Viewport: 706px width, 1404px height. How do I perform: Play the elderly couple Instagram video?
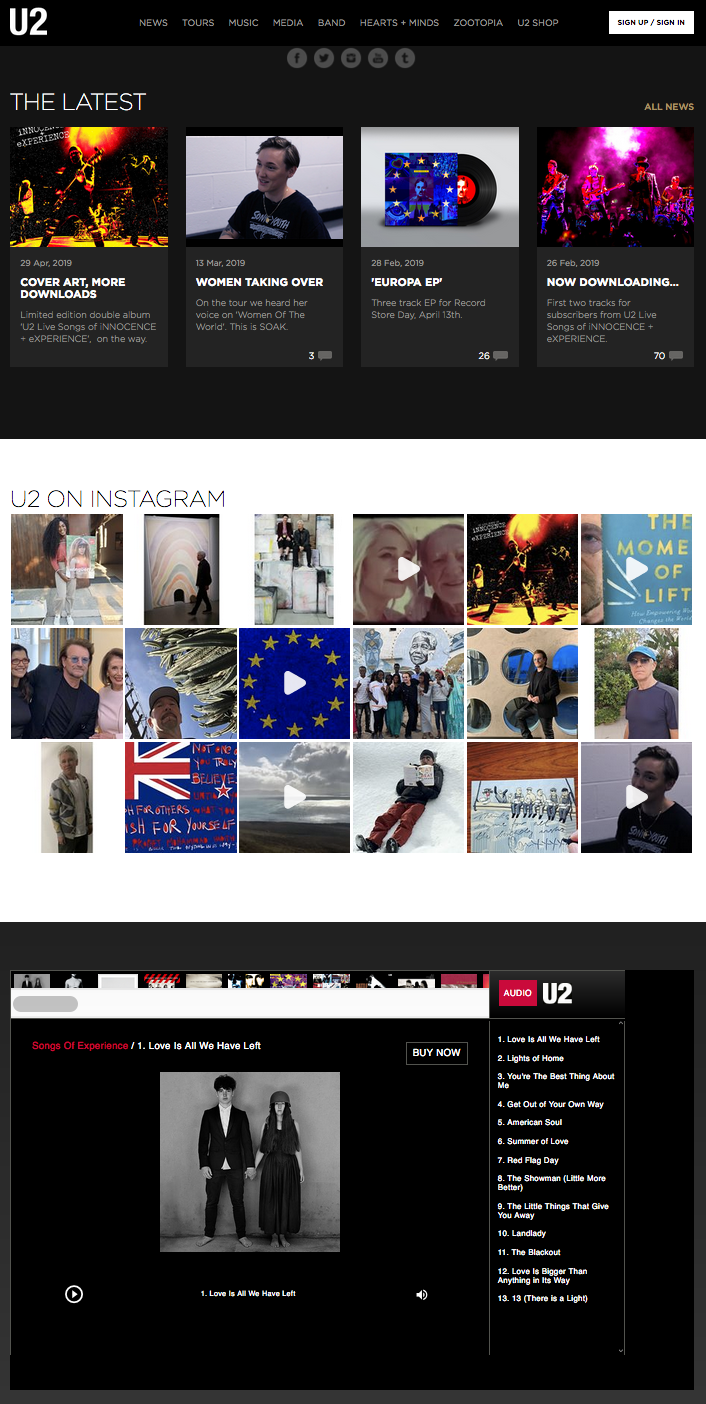408,569
